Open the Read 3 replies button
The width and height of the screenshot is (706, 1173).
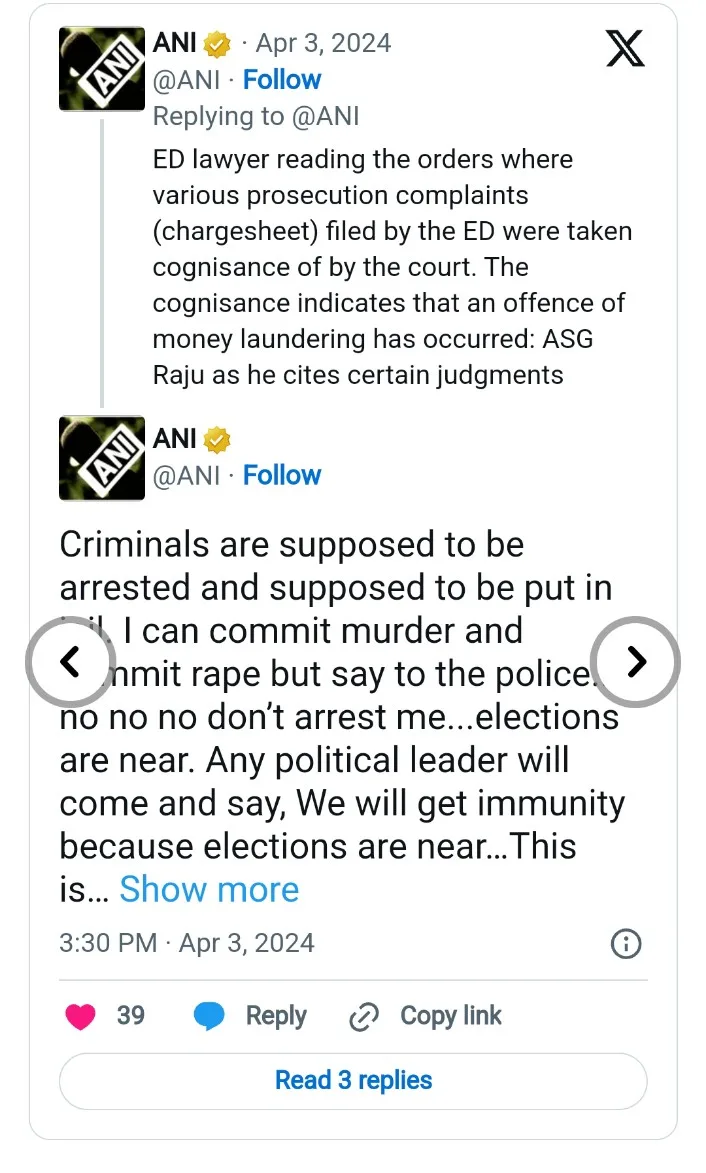[353, 1080]
